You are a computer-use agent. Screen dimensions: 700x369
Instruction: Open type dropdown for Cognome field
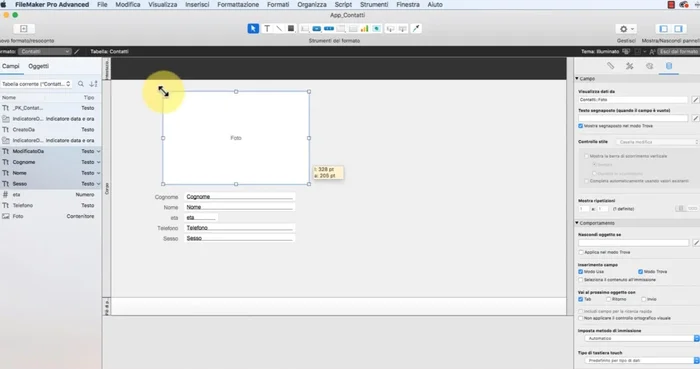pyautogui.click(x=98, y=162)
